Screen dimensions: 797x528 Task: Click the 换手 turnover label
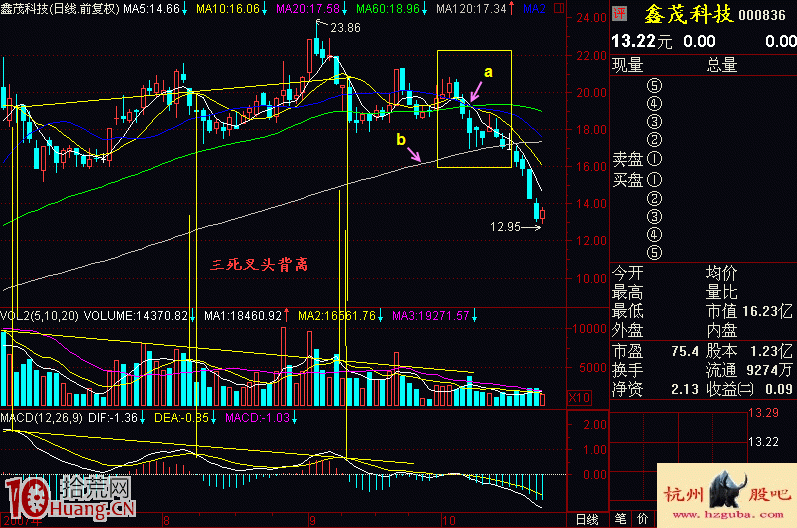(627, 370)
